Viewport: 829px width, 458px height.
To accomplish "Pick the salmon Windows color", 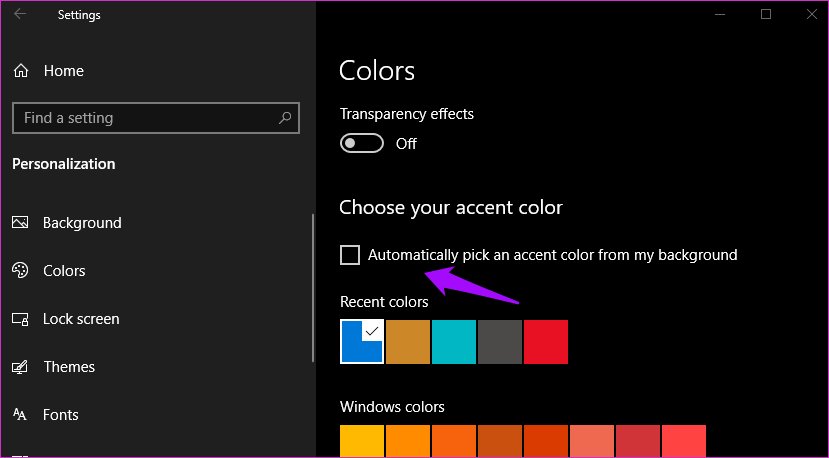I will tap(592, 441).
